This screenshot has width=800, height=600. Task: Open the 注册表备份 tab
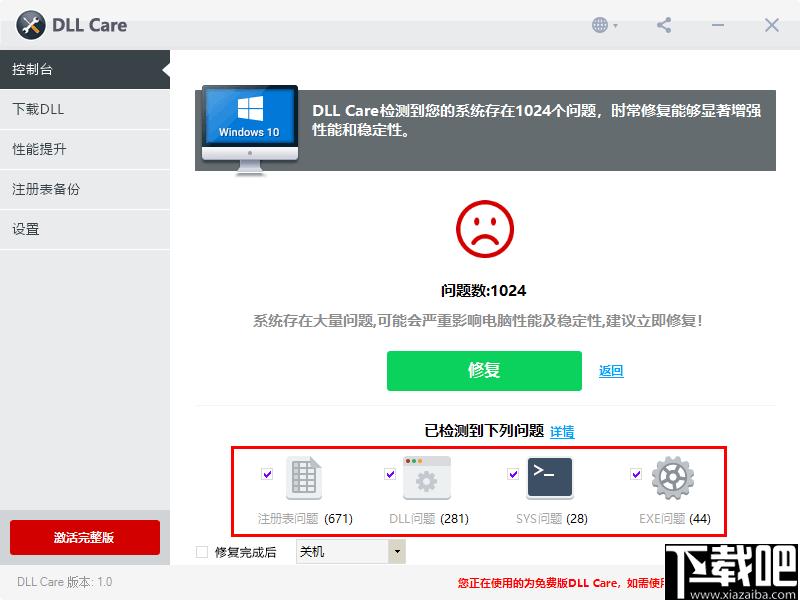[85, 189]
